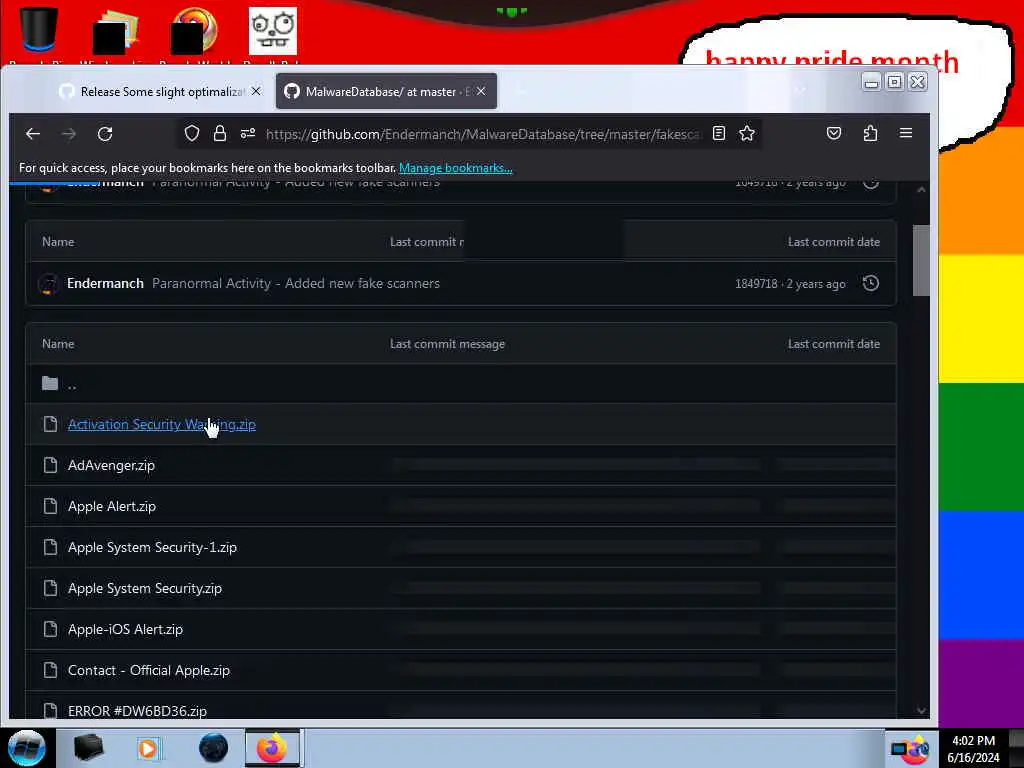Open the Windows Start button

coord(26,748)
